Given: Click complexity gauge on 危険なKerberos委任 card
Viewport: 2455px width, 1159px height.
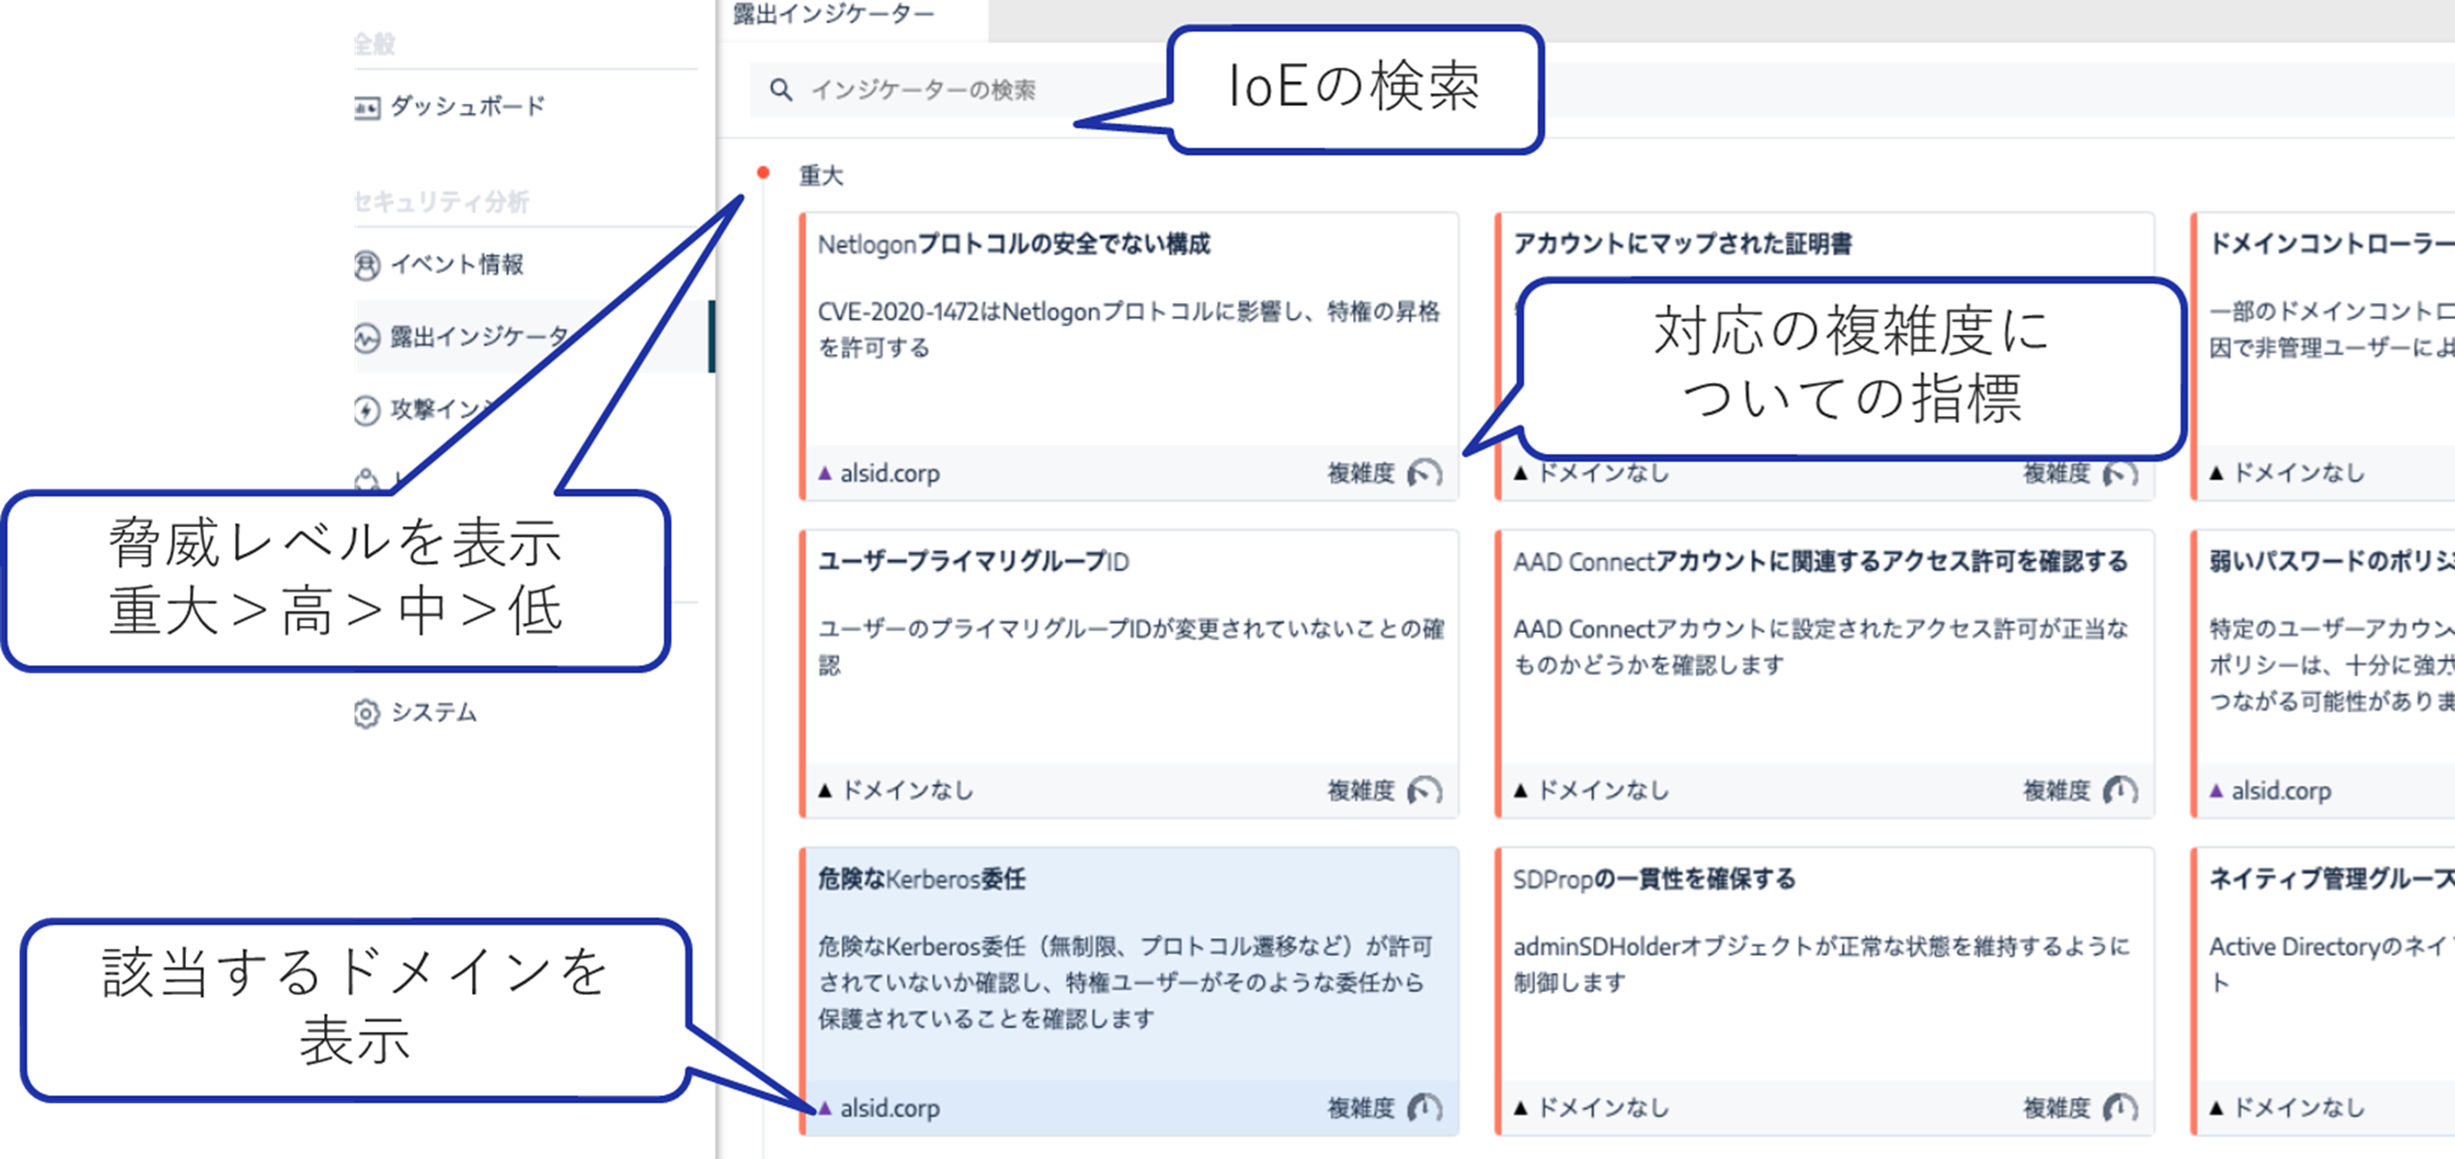Looking at the screenshot, I should point(1425,1108).
